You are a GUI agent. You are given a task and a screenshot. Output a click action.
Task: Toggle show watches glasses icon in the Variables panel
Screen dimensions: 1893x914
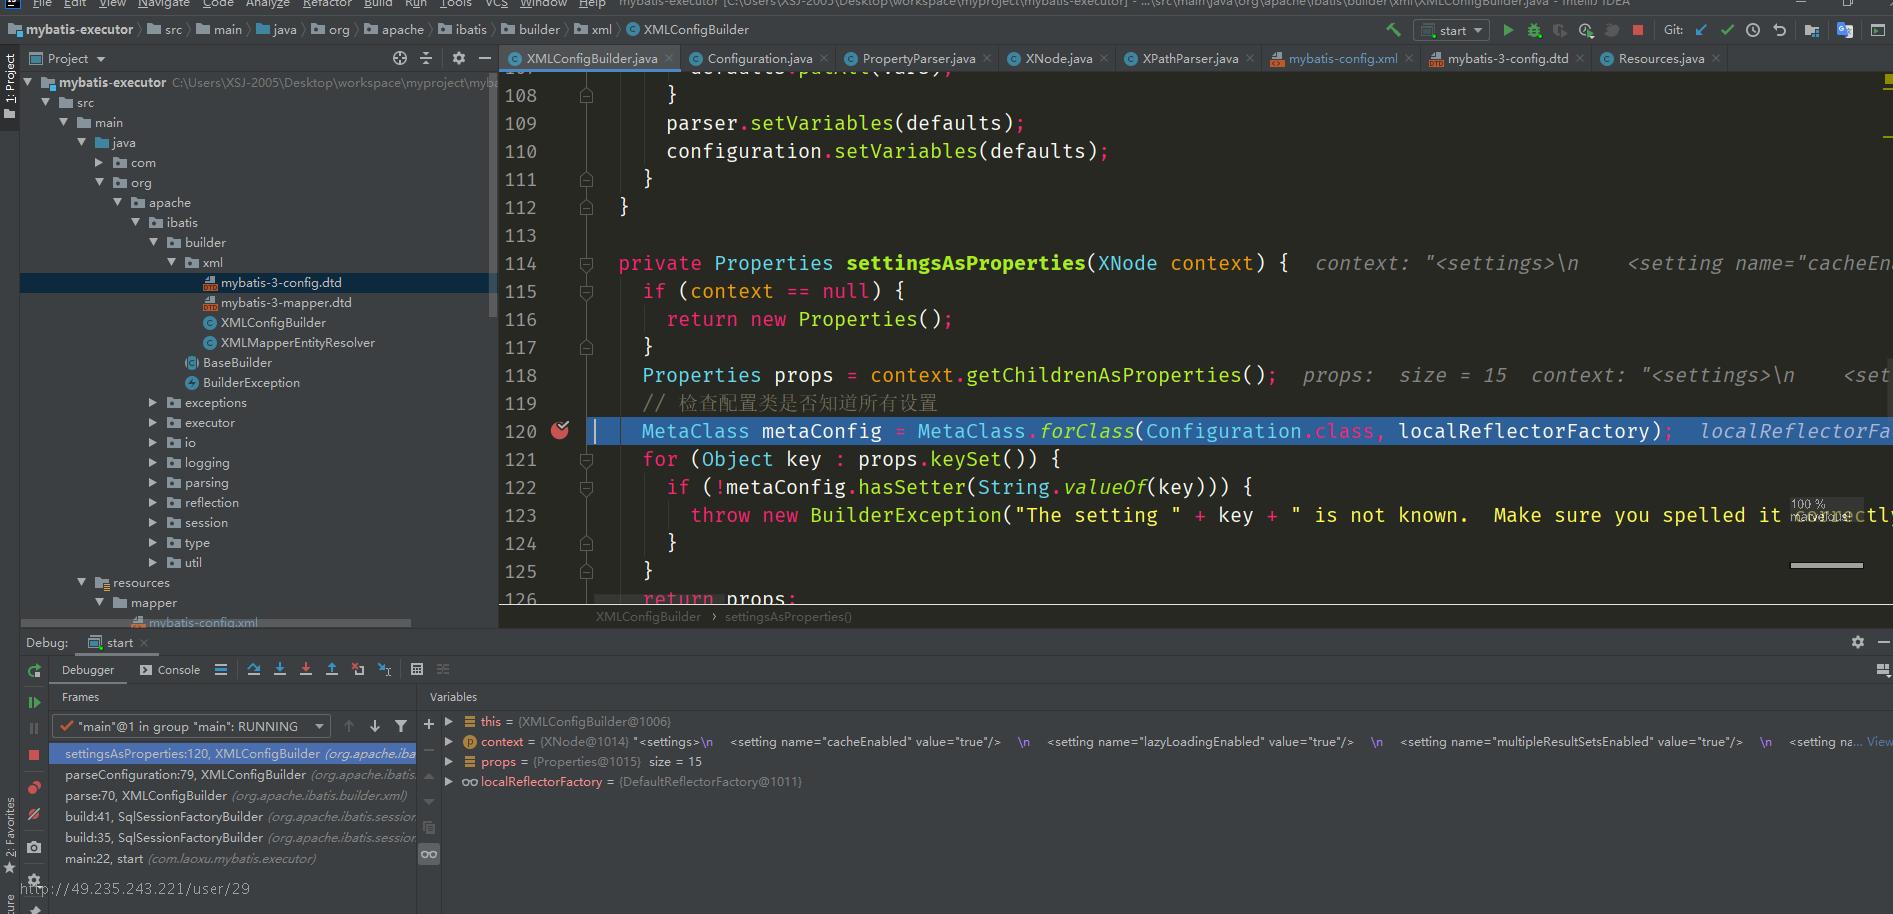click(429, 854)
